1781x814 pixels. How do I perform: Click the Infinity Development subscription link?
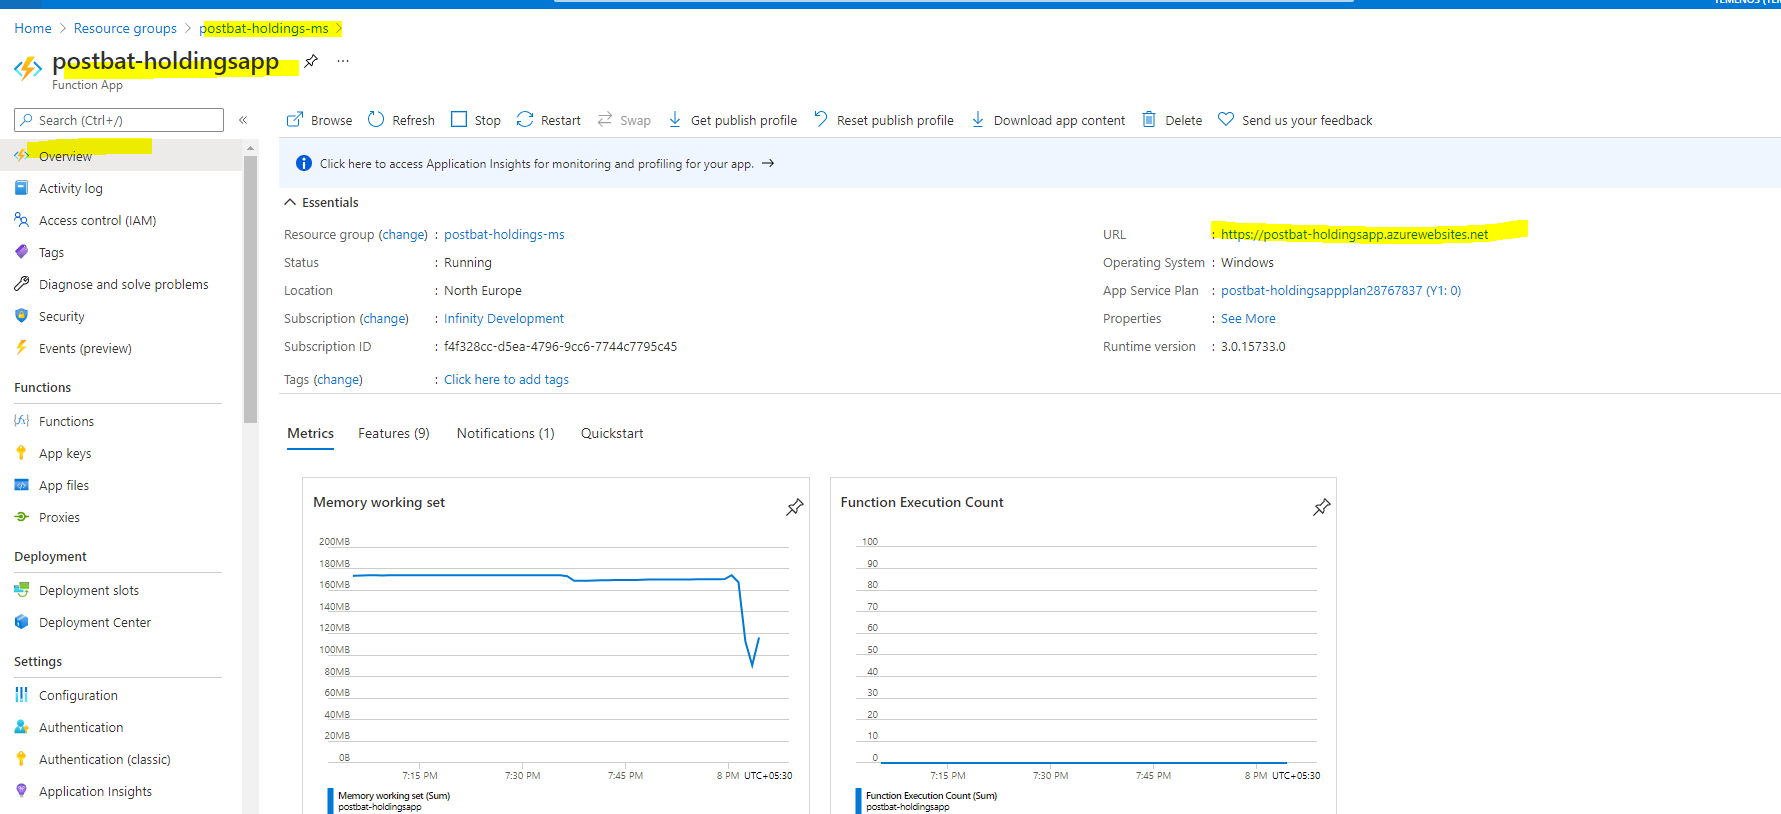[x=503, y=318]
